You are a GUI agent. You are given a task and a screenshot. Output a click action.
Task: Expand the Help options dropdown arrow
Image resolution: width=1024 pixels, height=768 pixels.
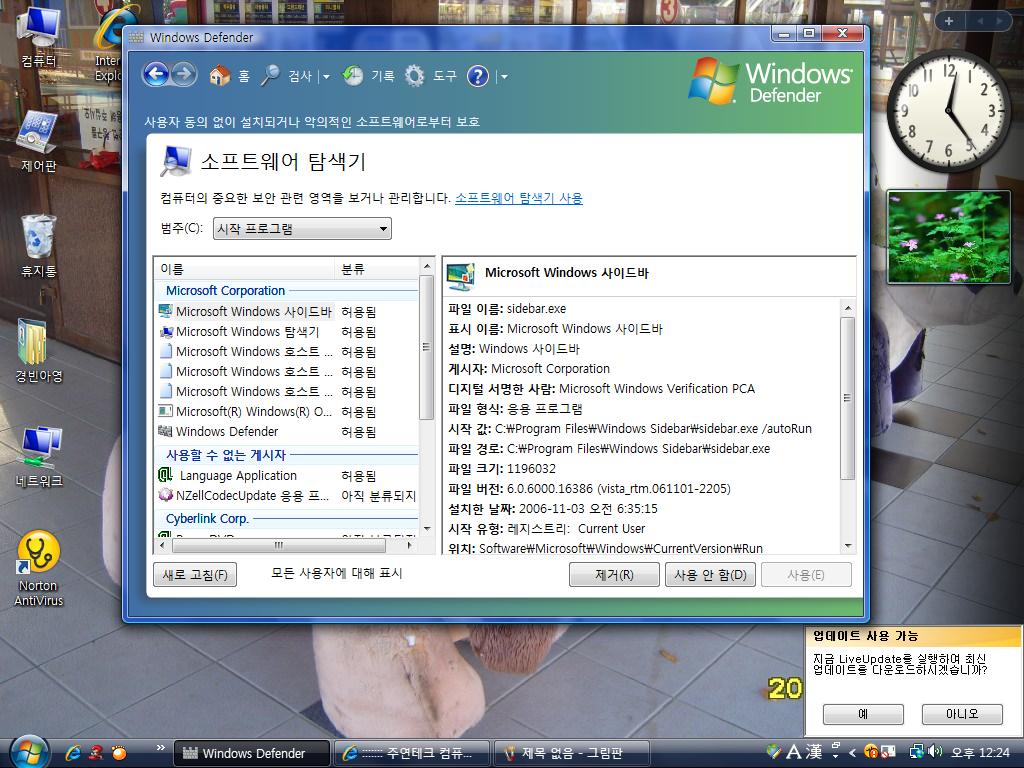[503, 77]
